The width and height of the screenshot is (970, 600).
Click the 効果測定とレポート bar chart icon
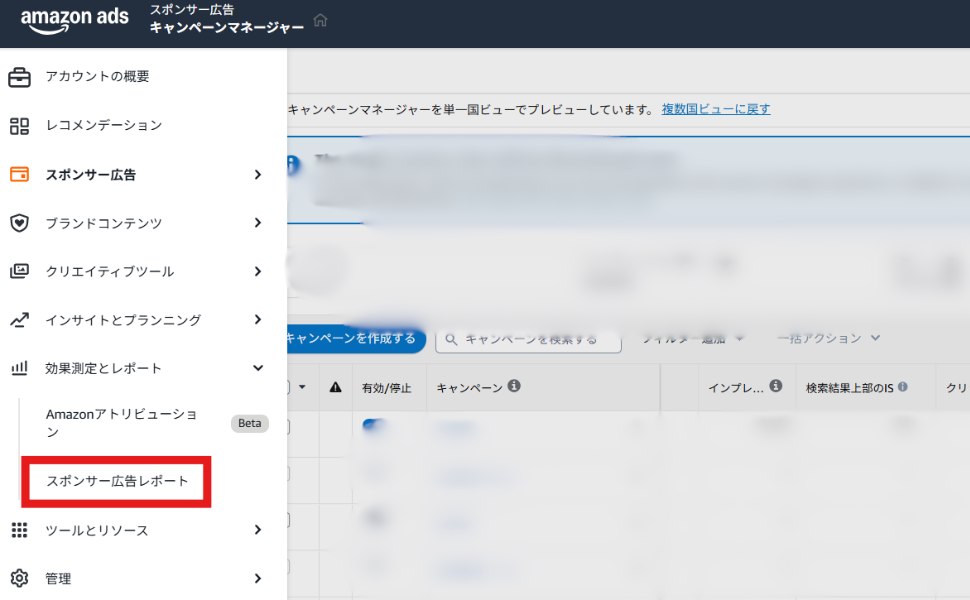tap(19, 368)
